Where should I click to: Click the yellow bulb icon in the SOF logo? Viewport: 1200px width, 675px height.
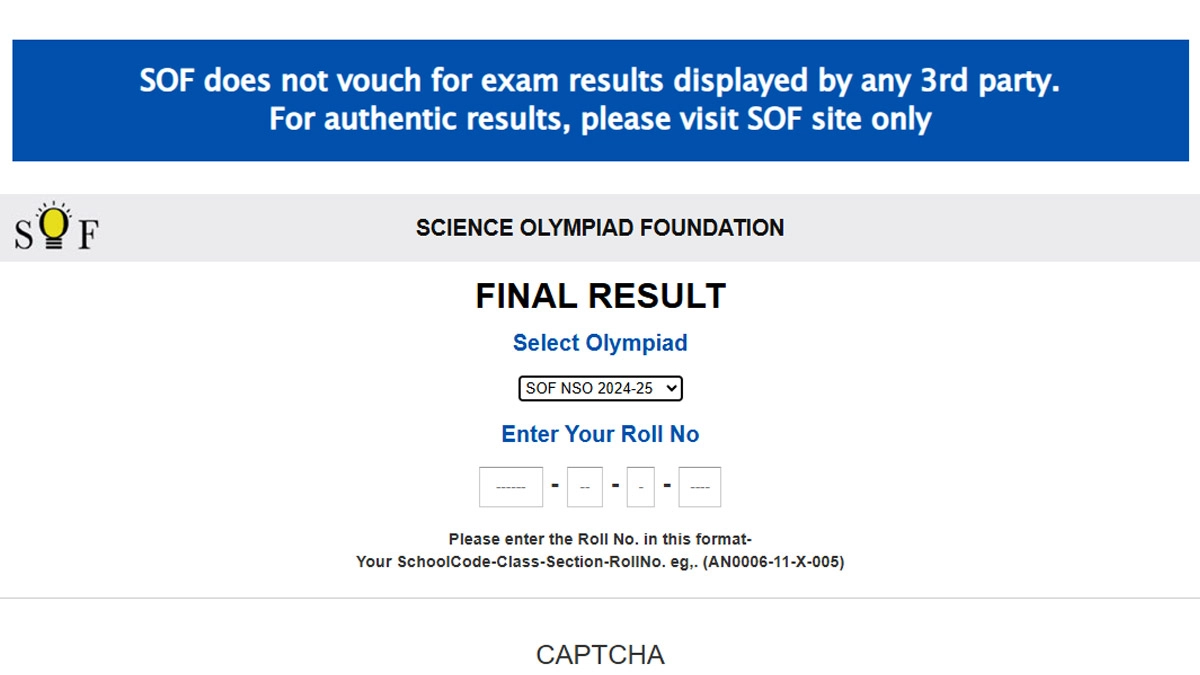coord(55,222)
